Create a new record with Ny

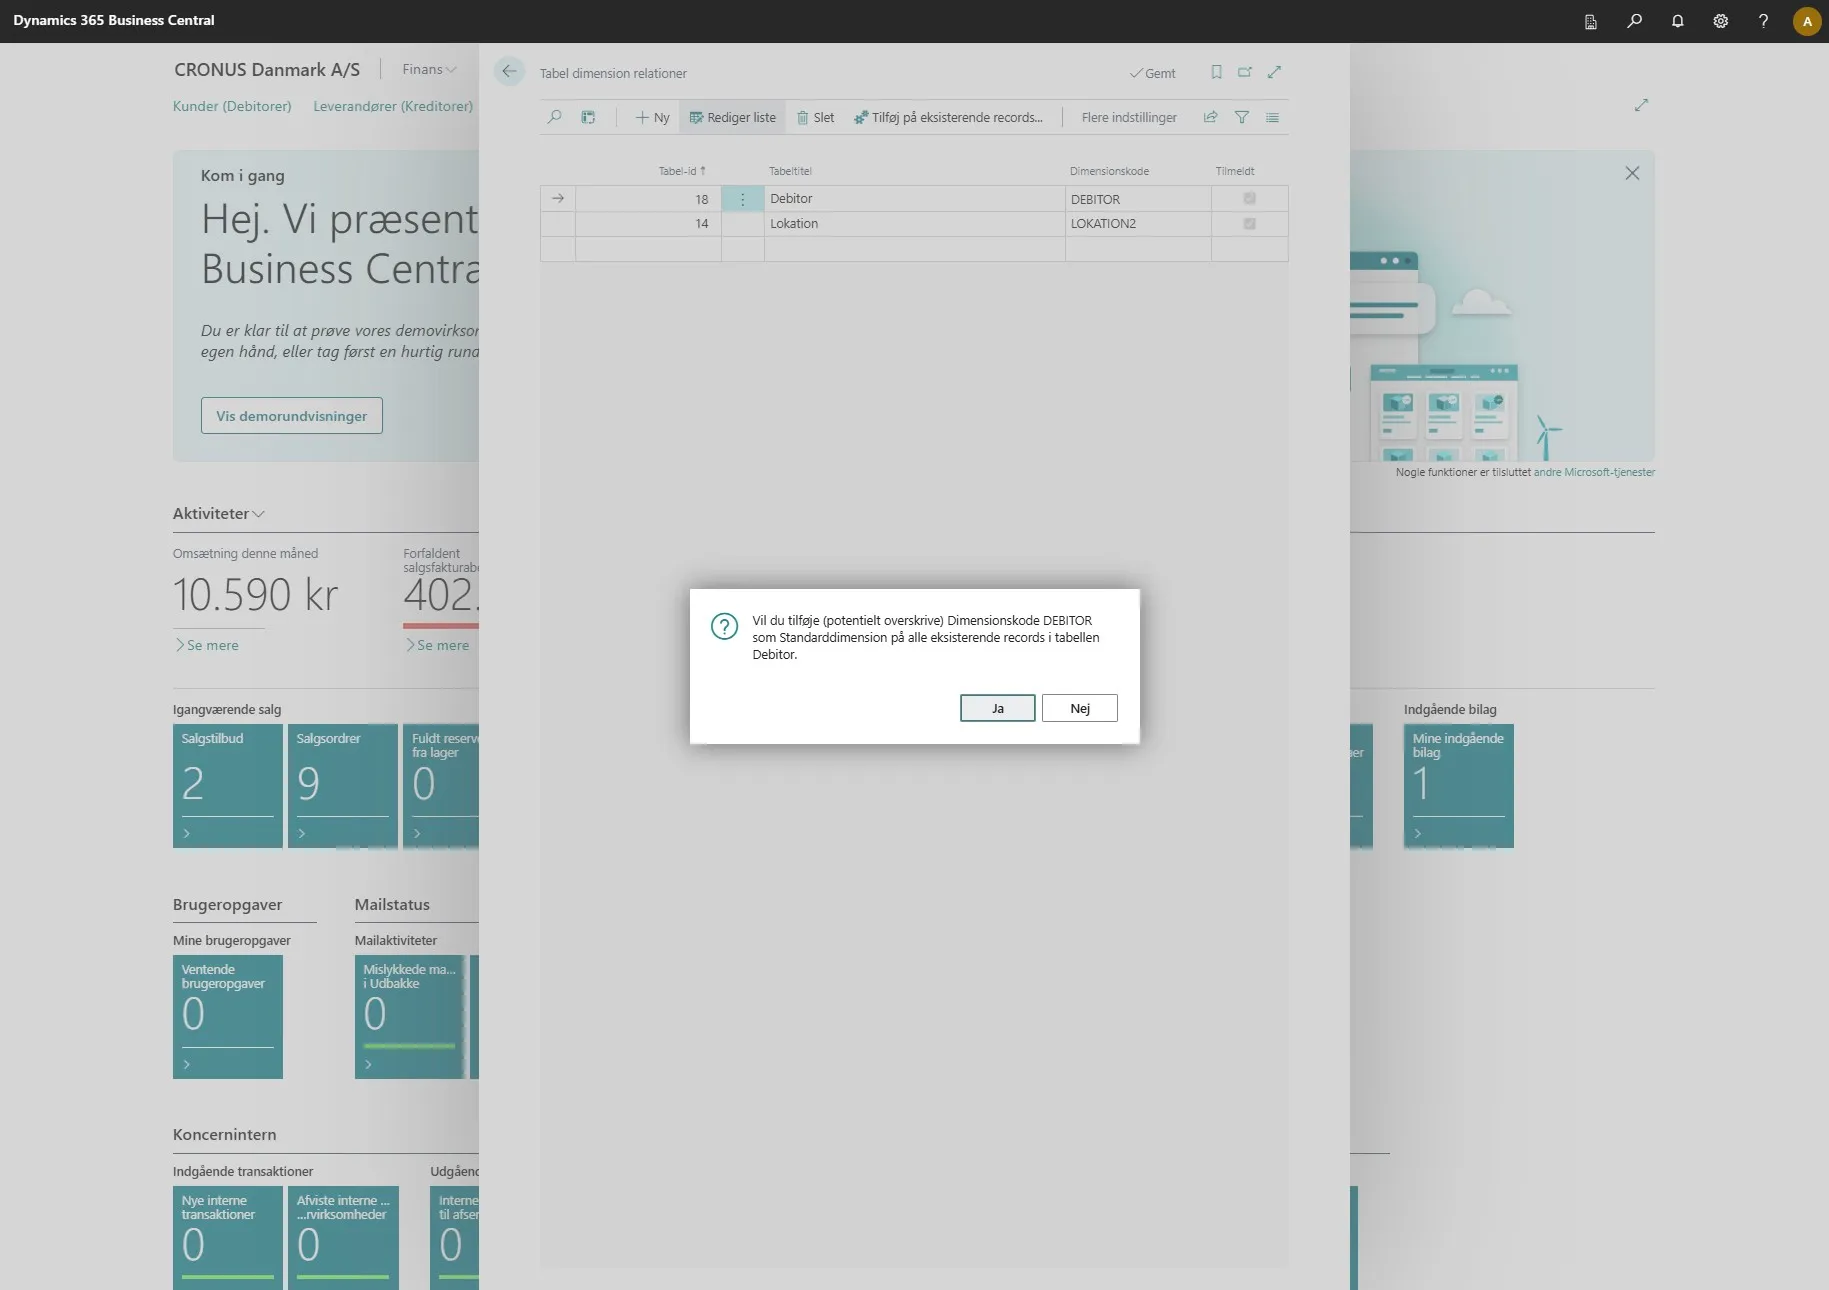coord(652,117)
